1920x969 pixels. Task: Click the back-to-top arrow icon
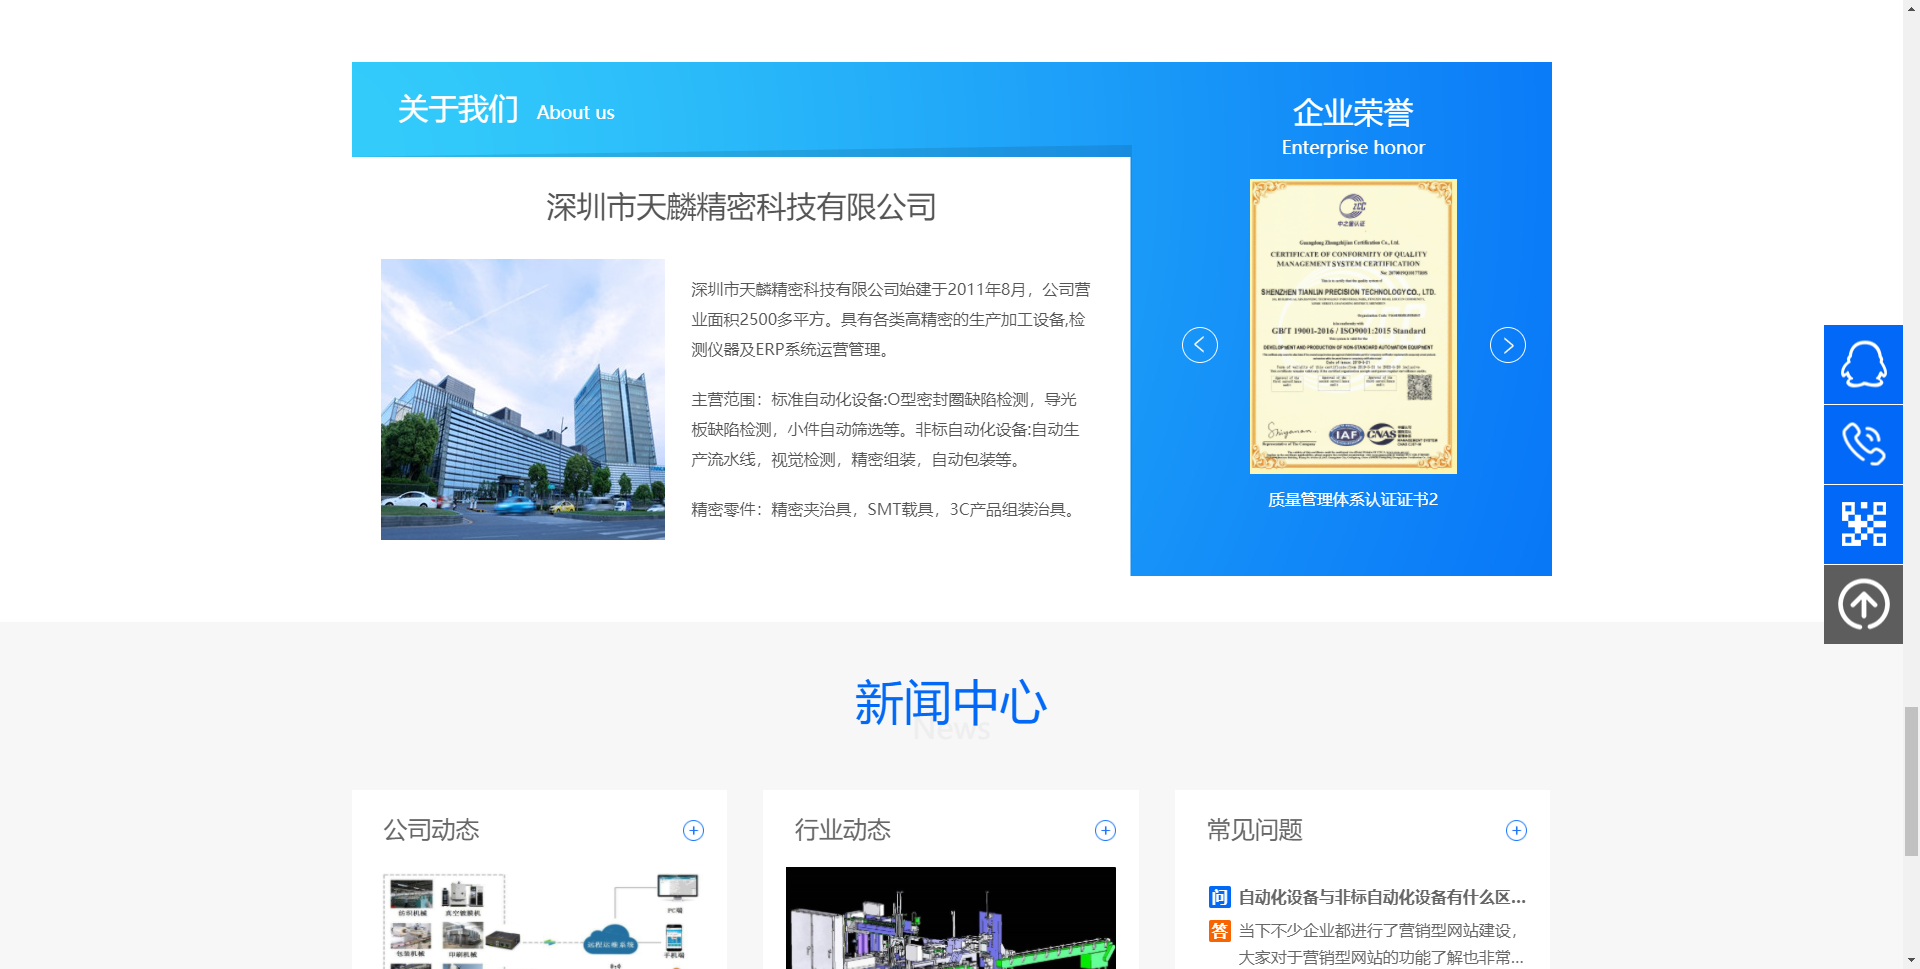[x=1862, y=603]
